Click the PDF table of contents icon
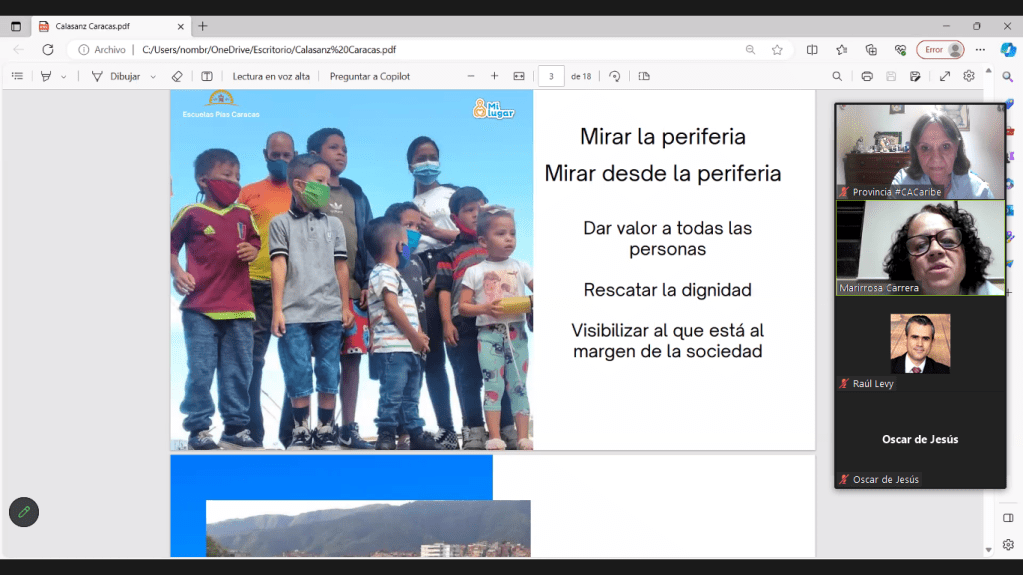The width and height of the screenshot is (1023, 575). click(x=17, y=76)
